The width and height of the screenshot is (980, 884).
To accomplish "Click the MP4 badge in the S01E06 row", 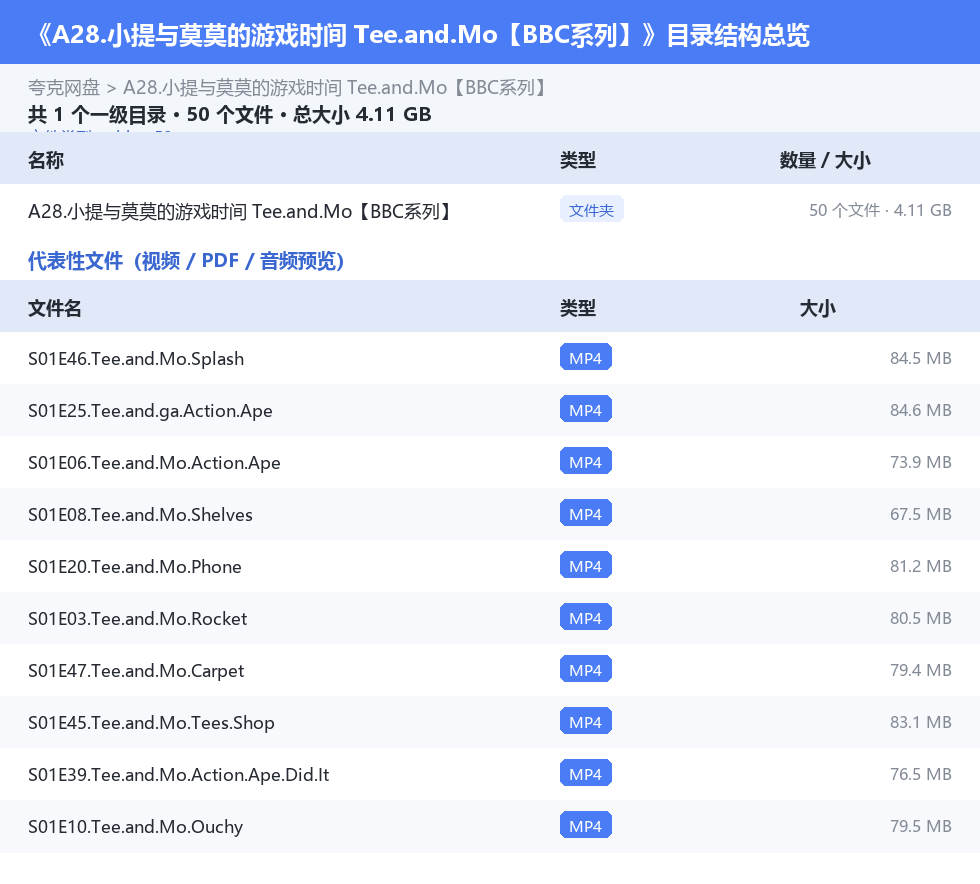I will pos(586,461).
